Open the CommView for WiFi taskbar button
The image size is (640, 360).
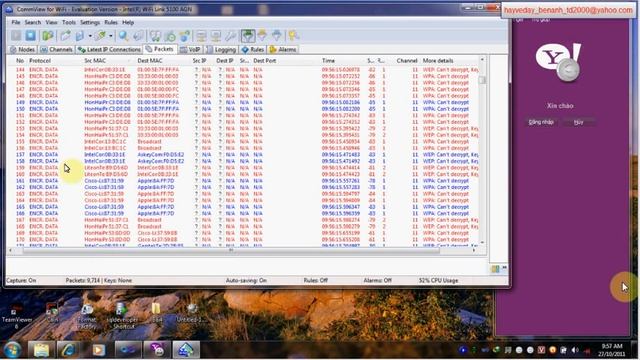[x=186, y=350]
